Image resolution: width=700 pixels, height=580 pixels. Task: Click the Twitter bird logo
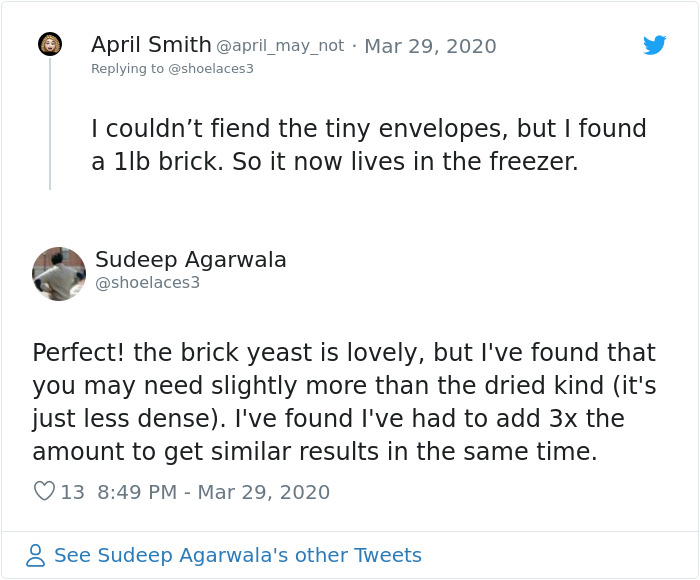pyautogui.click(x=655, y=45)
